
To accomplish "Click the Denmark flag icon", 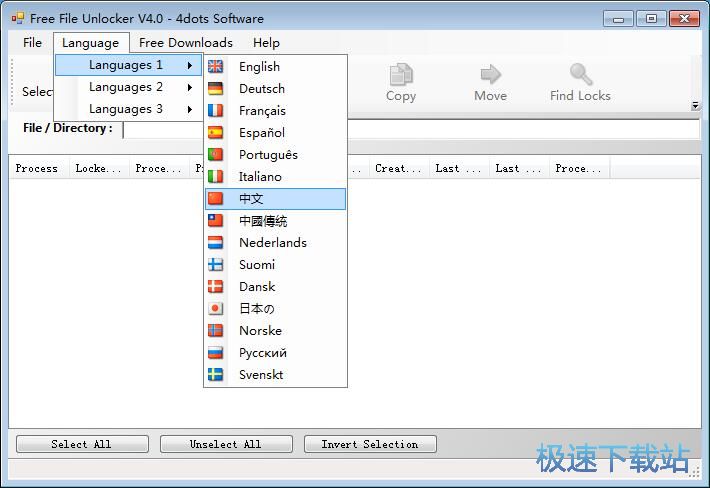I will (216, 287).
